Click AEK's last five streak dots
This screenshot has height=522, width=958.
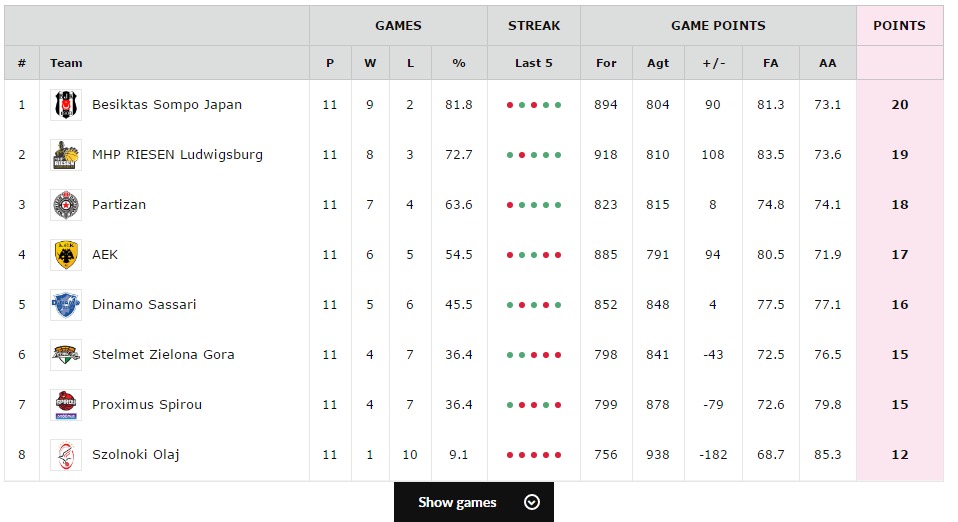[x=534, y=255]
